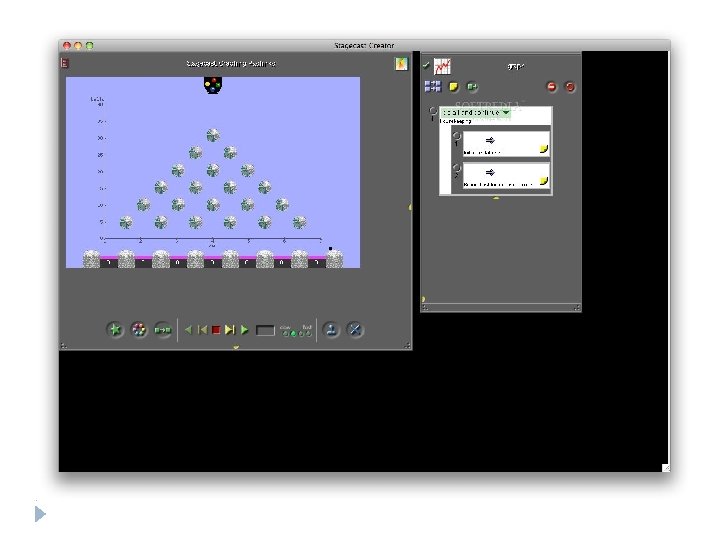Click the yellow picture icon at stage title
Screen dimensions: 720x540
pos(401,64)
